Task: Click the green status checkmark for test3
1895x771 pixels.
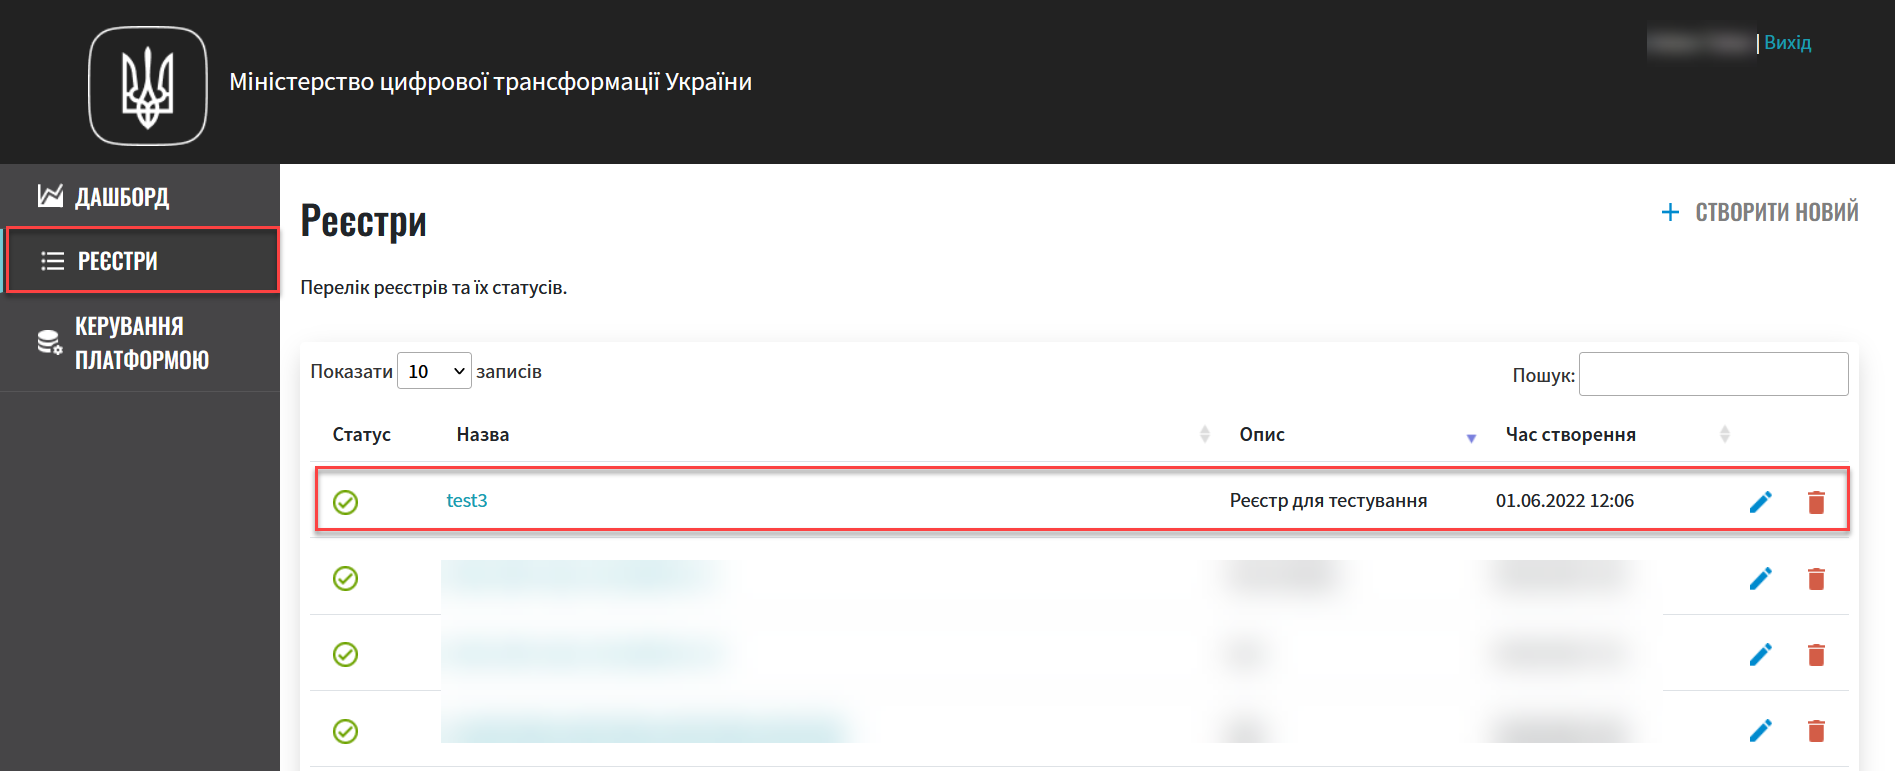Action: (345, 502)
